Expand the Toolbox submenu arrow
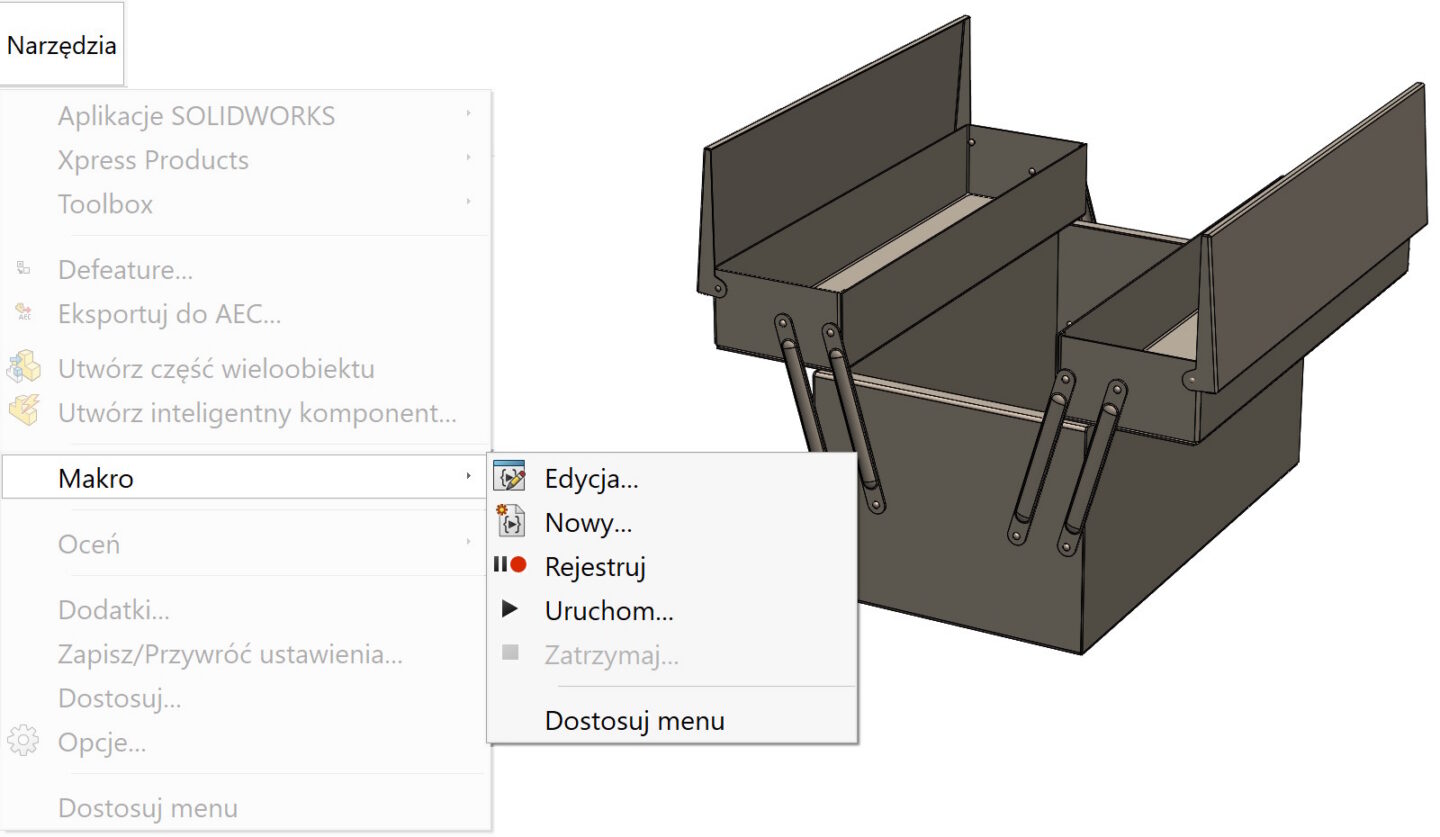The image size is (1440, 837). click(x=468, y=203)
